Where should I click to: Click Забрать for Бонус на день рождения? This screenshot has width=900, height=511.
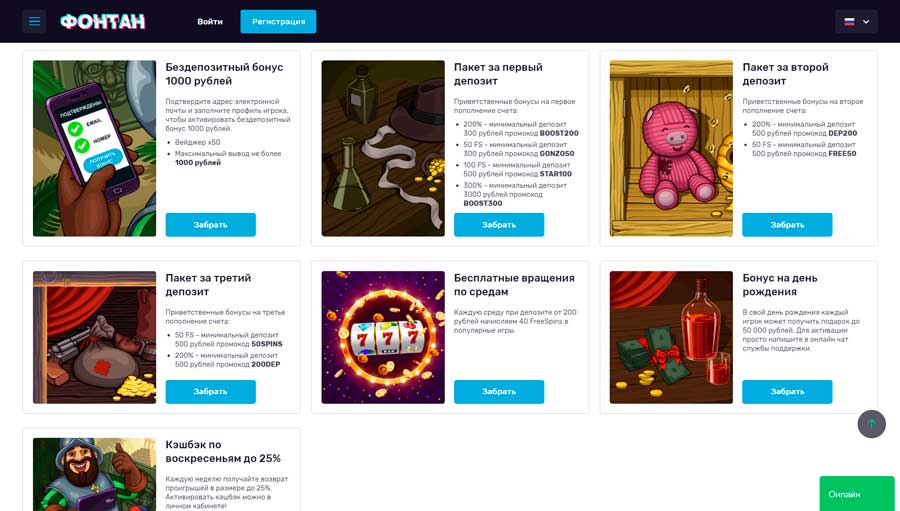pos(787,392)
